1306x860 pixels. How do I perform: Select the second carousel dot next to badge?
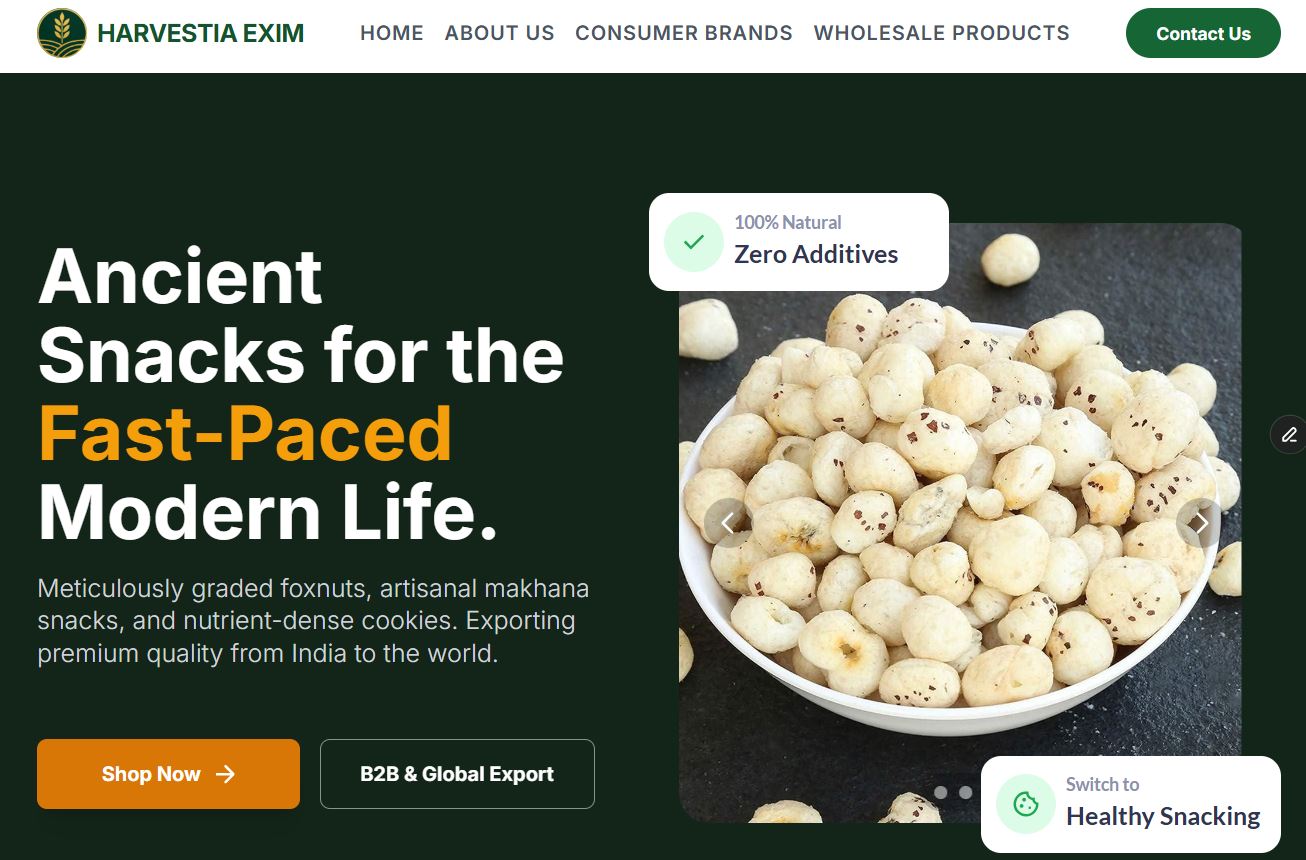pyautogui.click(x=965, y=792)
